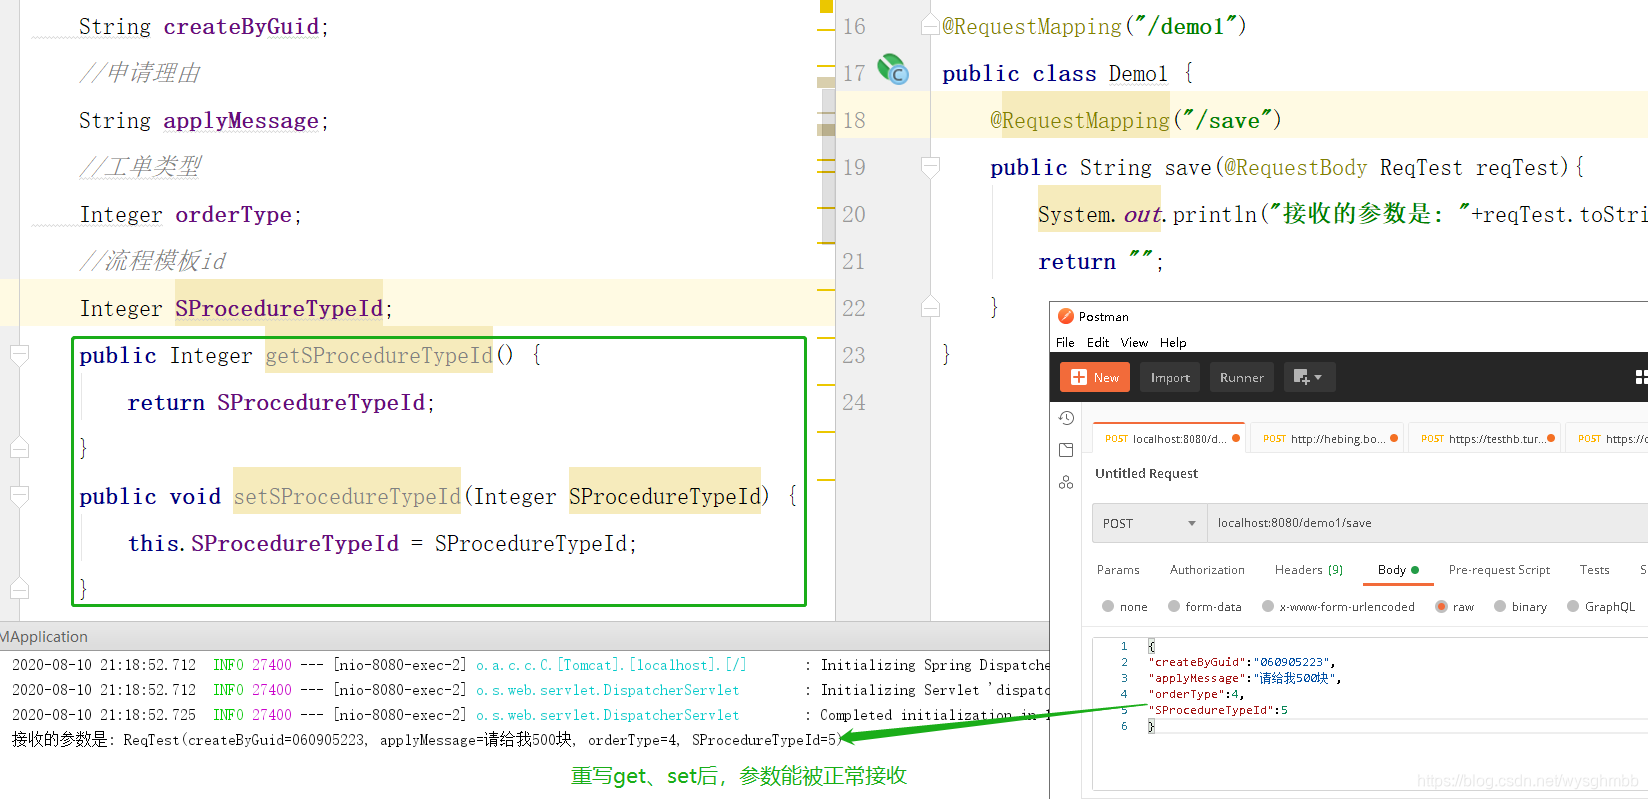Open the Postman Help menu

click(x=1173, y=342)
